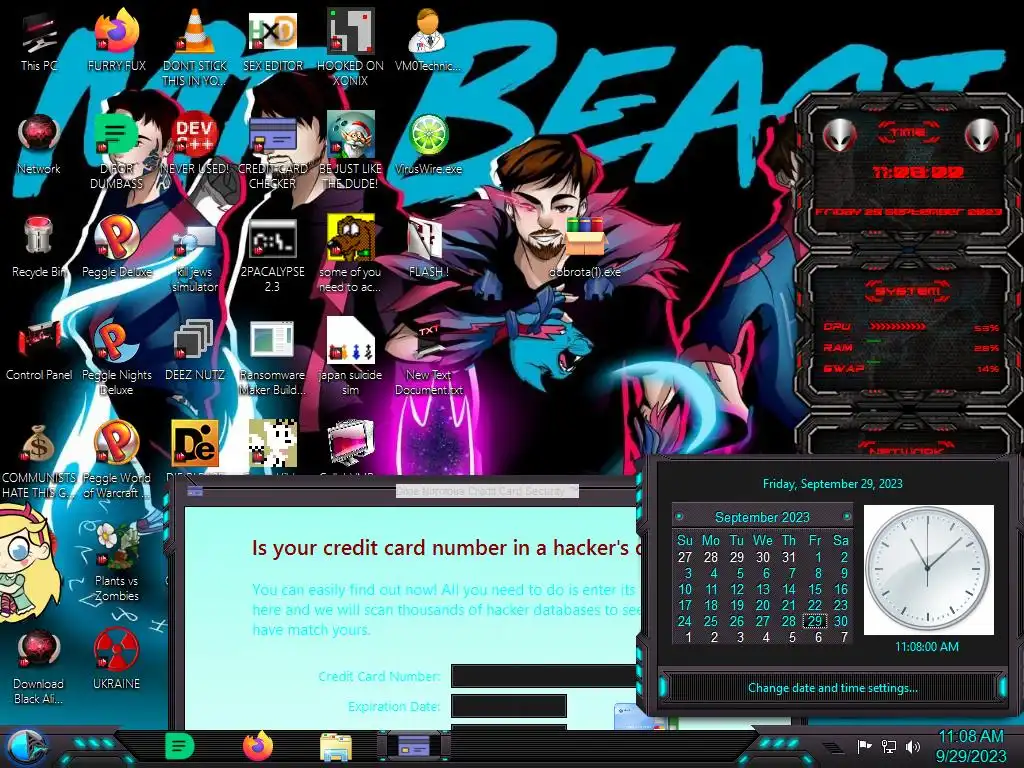The width and height of the screenshot is (1024, 768).
Task: Select September 30 in the calendar
Action: click(x=840, y=621)
